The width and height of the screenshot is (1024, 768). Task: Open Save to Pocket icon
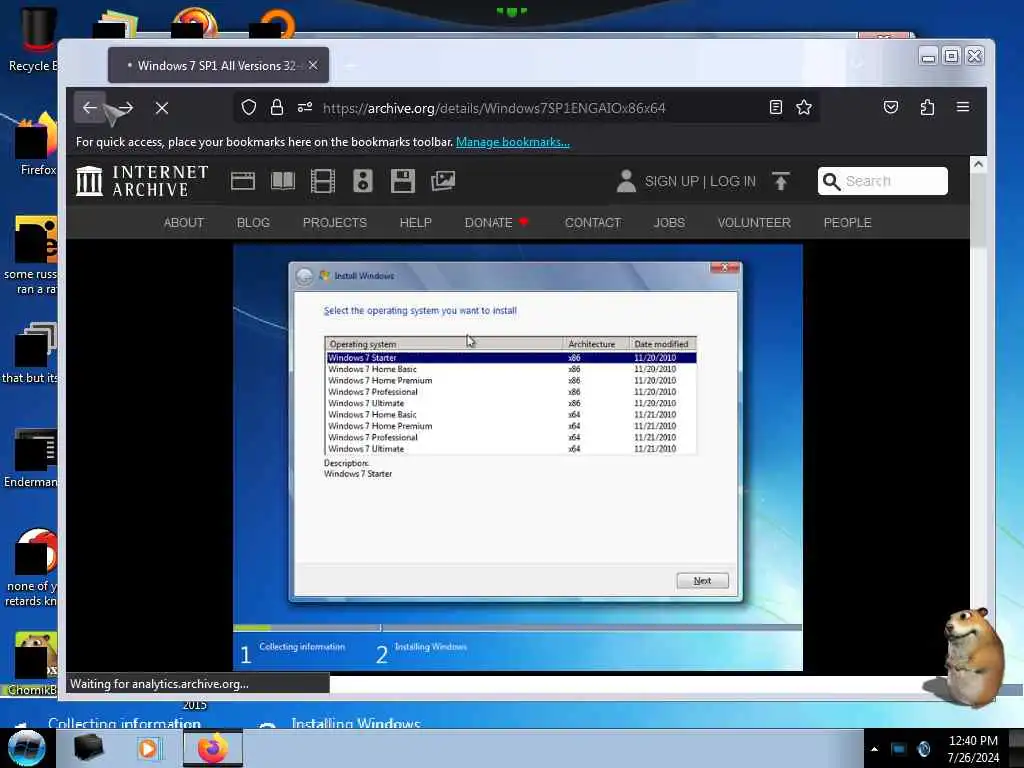891,108
